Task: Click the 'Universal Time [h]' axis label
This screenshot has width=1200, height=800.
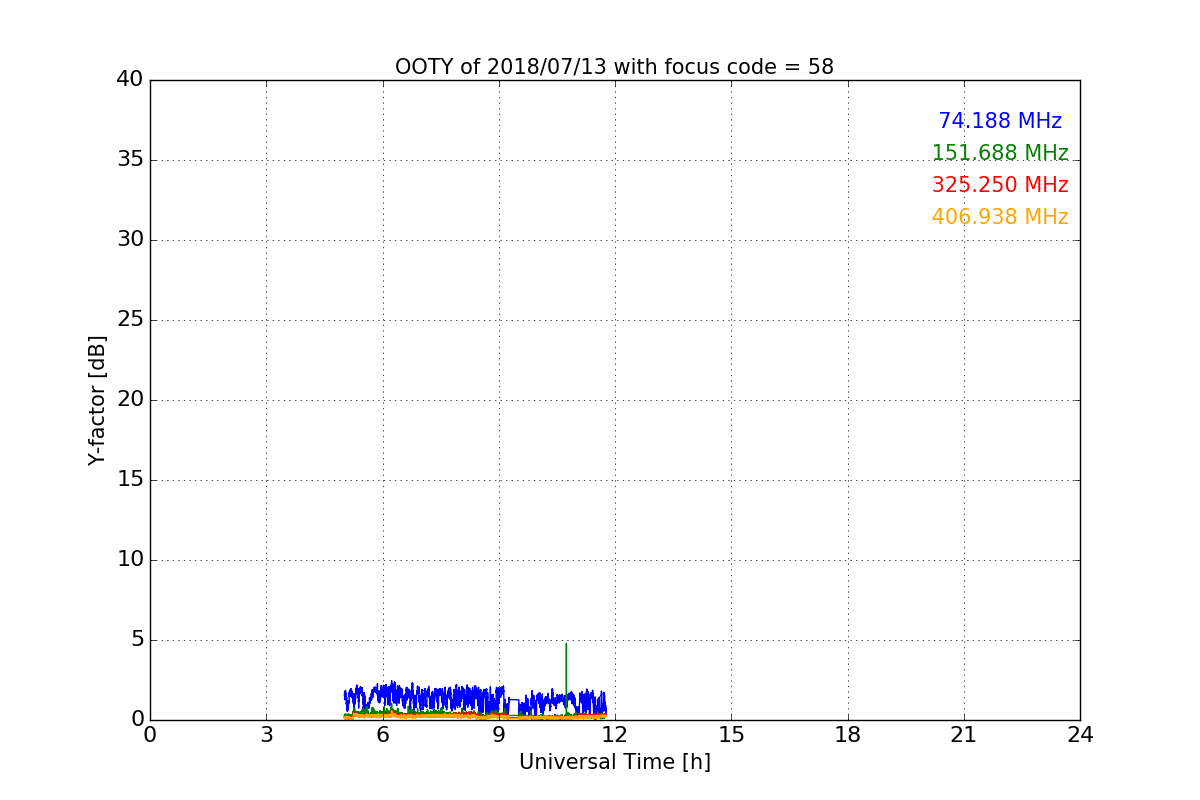Action: point(615,762)
